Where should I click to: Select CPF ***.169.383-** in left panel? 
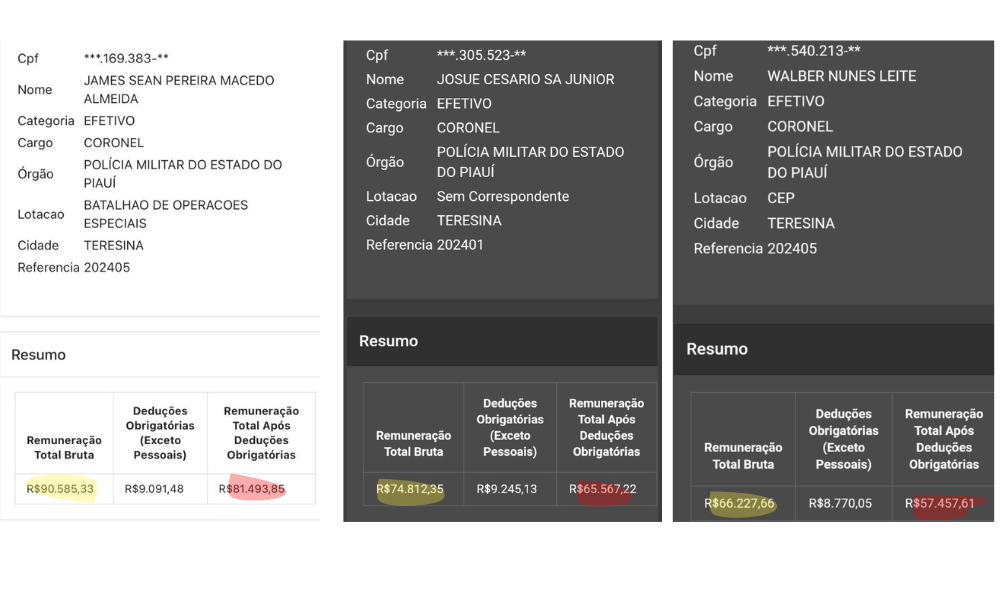[x=126, y=58]
